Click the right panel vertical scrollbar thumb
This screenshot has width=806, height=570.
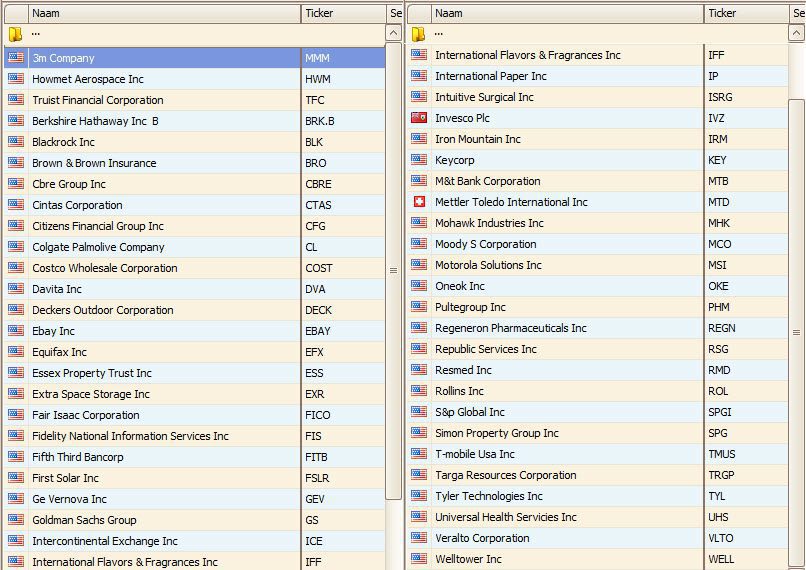(797, 330)
